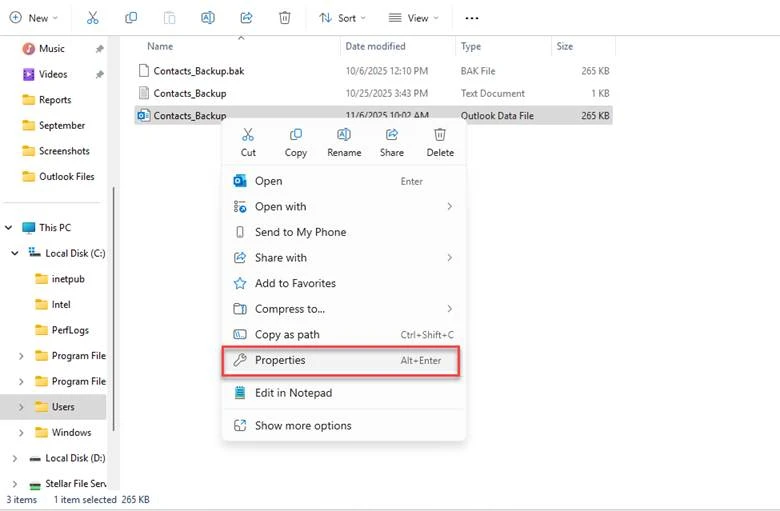Expand the Users folder in sidebar
The height and width of the screenshot is (511, 780).
(x=22, y=407)
